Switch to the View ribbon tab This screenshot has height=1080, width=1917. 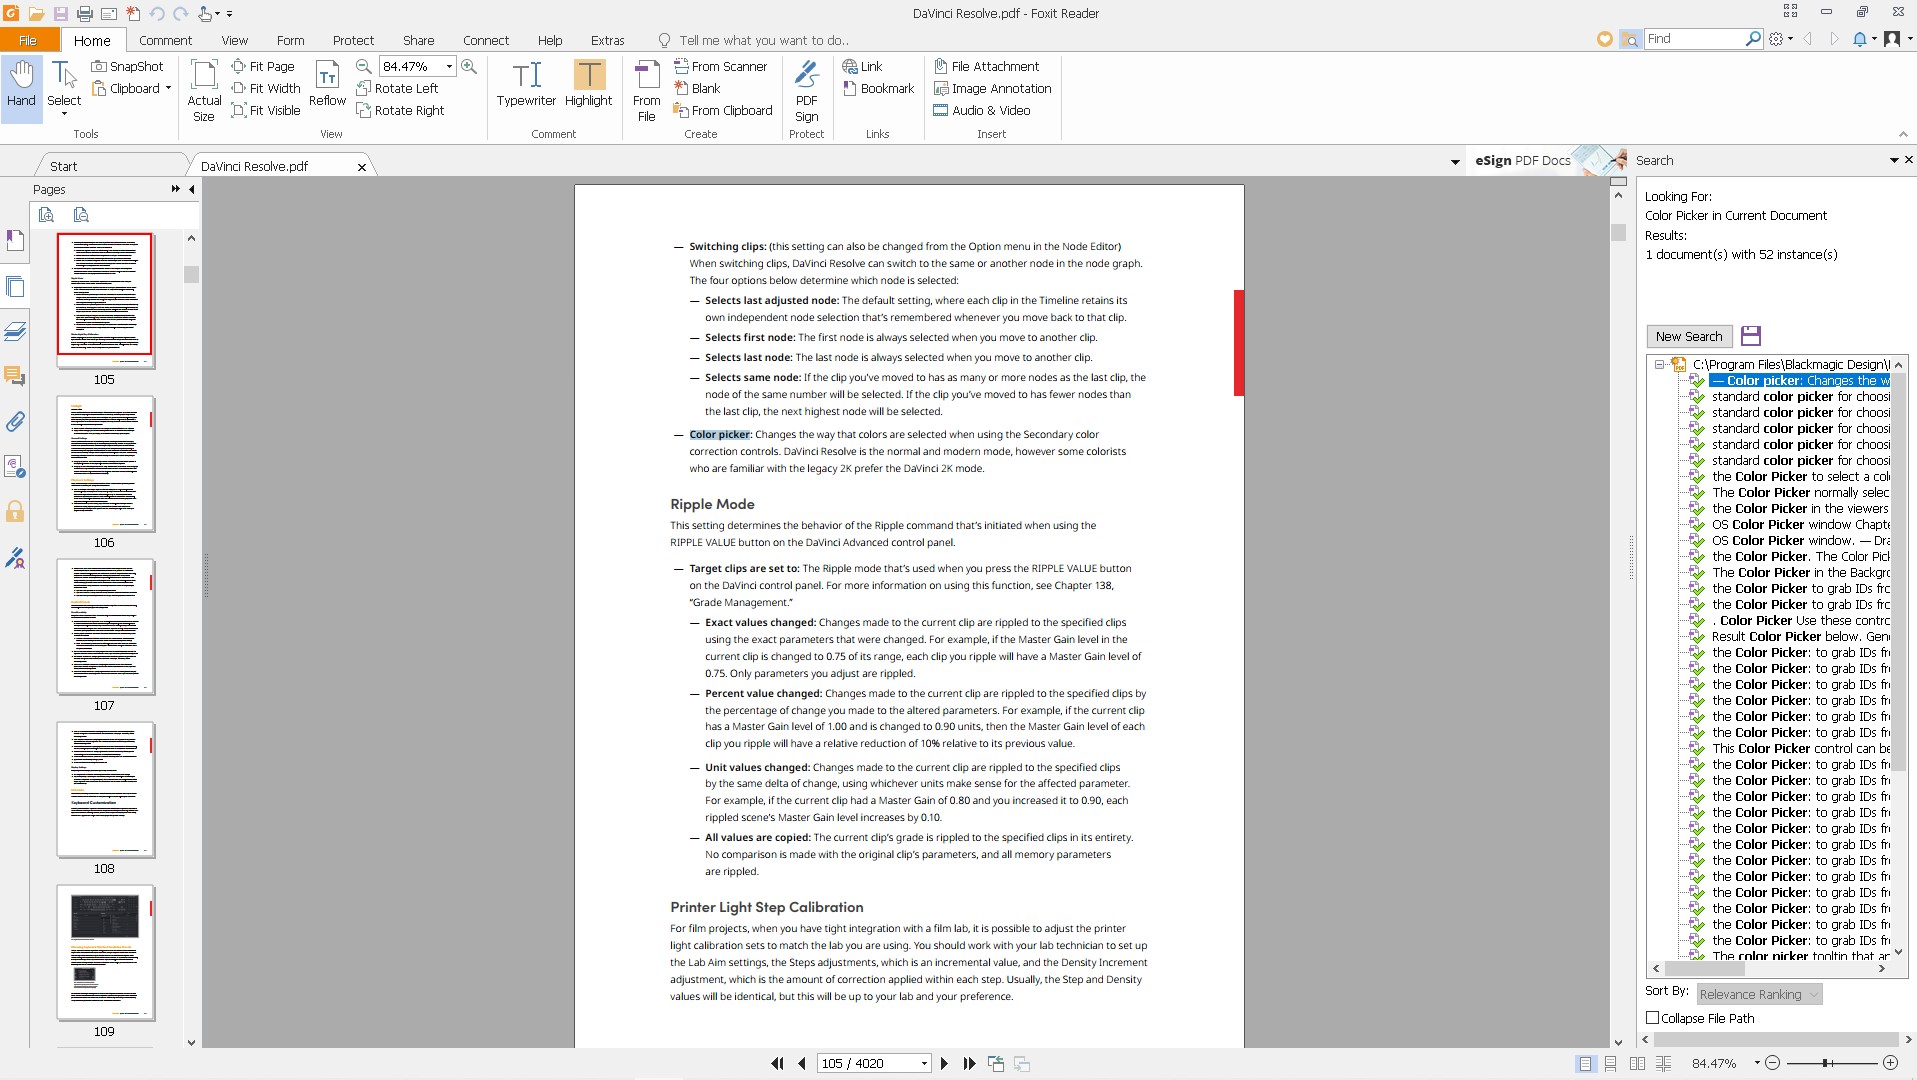(x=234, y=40)
